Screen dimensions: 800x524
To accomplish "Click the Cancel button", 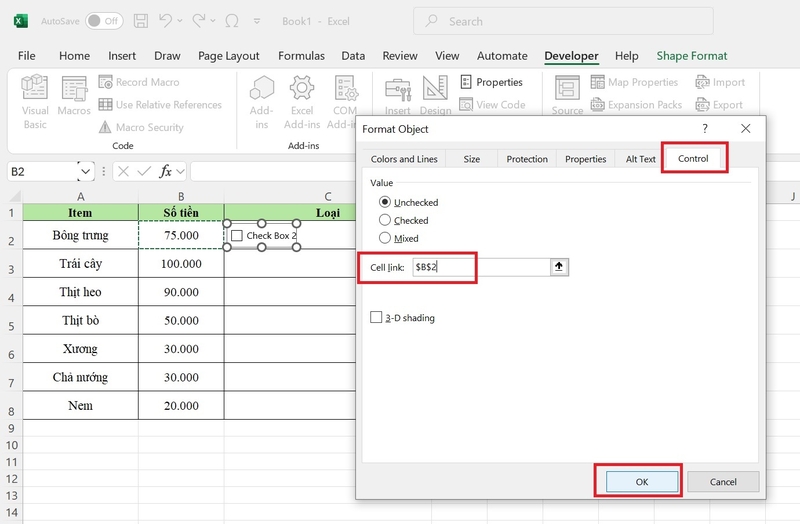I will 723,482.
